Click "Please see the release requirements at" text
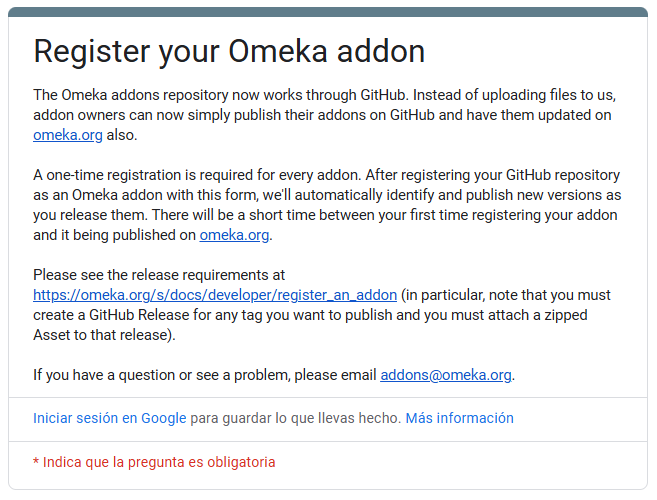Screen dimensions: 657x500 (159, 275)
